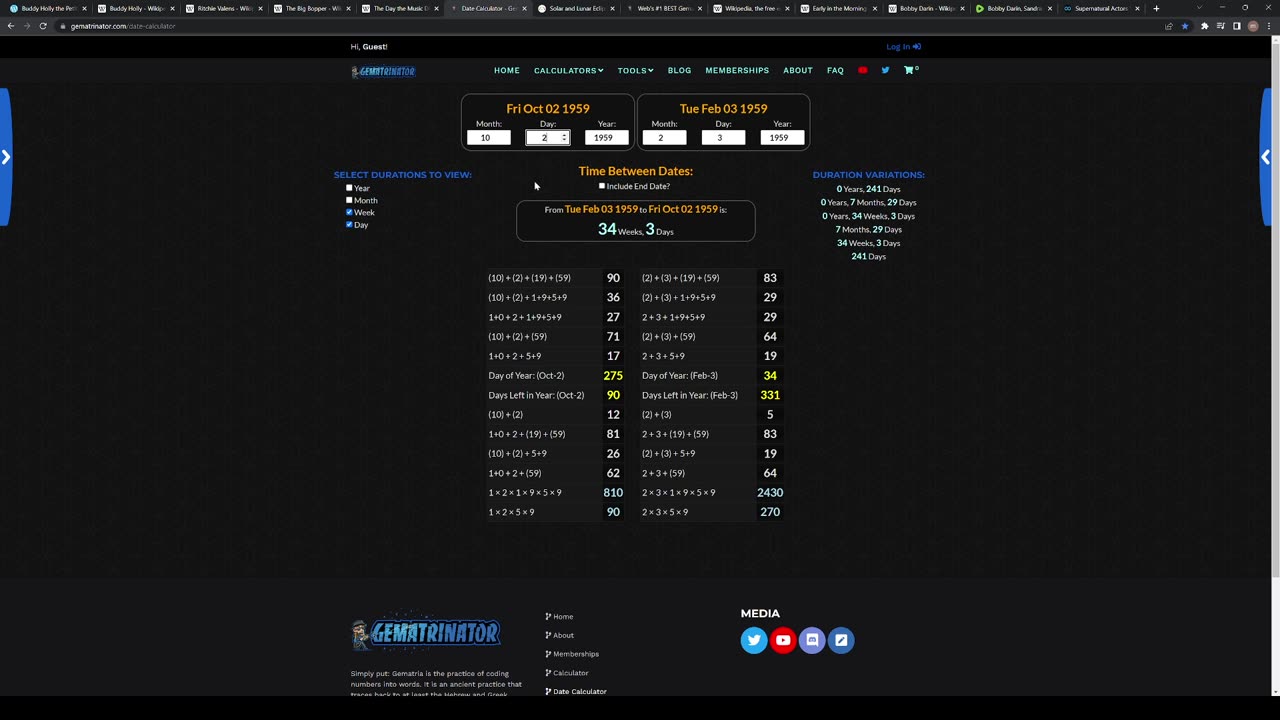Open FAQ in navigation

point(835,70)
